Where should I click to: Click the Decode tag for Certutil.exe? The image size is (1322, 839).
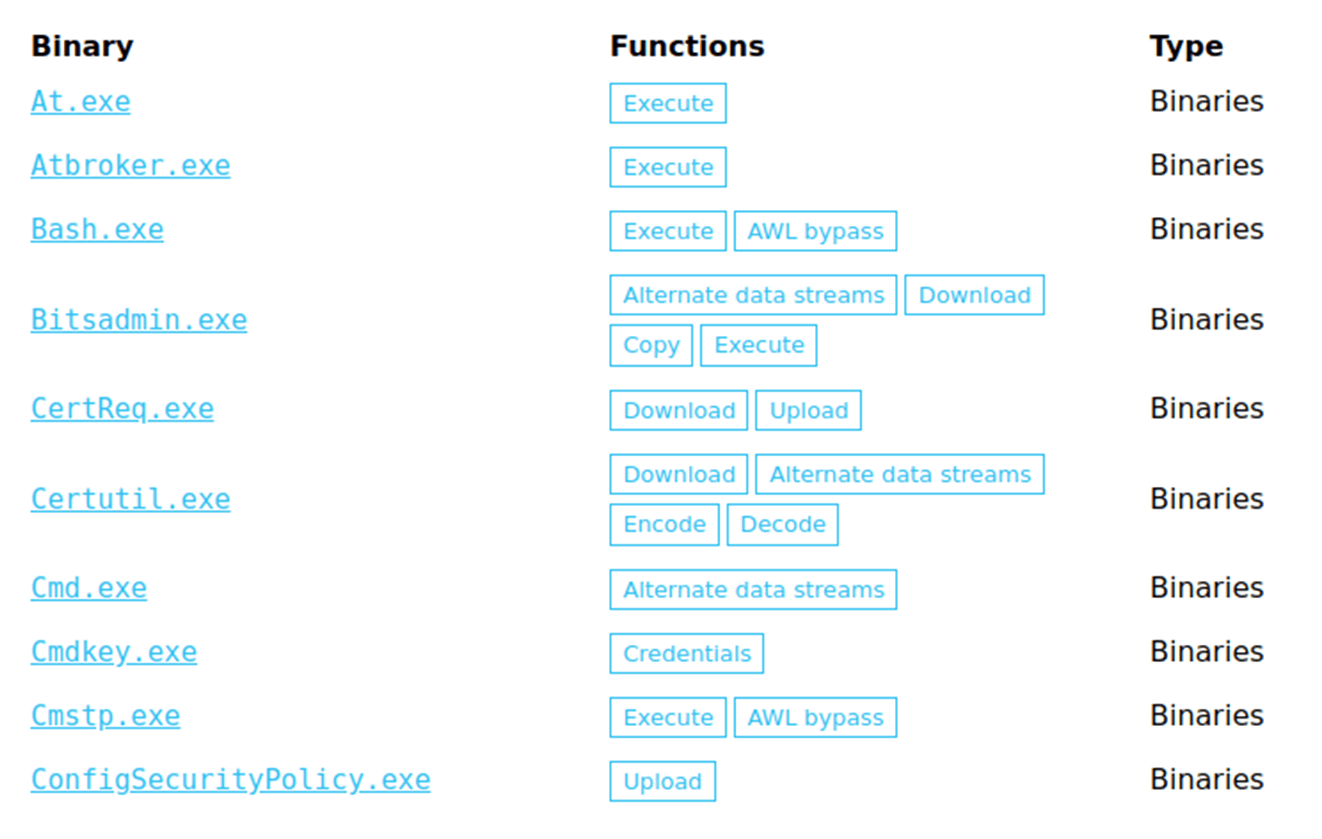pos(782,525)
